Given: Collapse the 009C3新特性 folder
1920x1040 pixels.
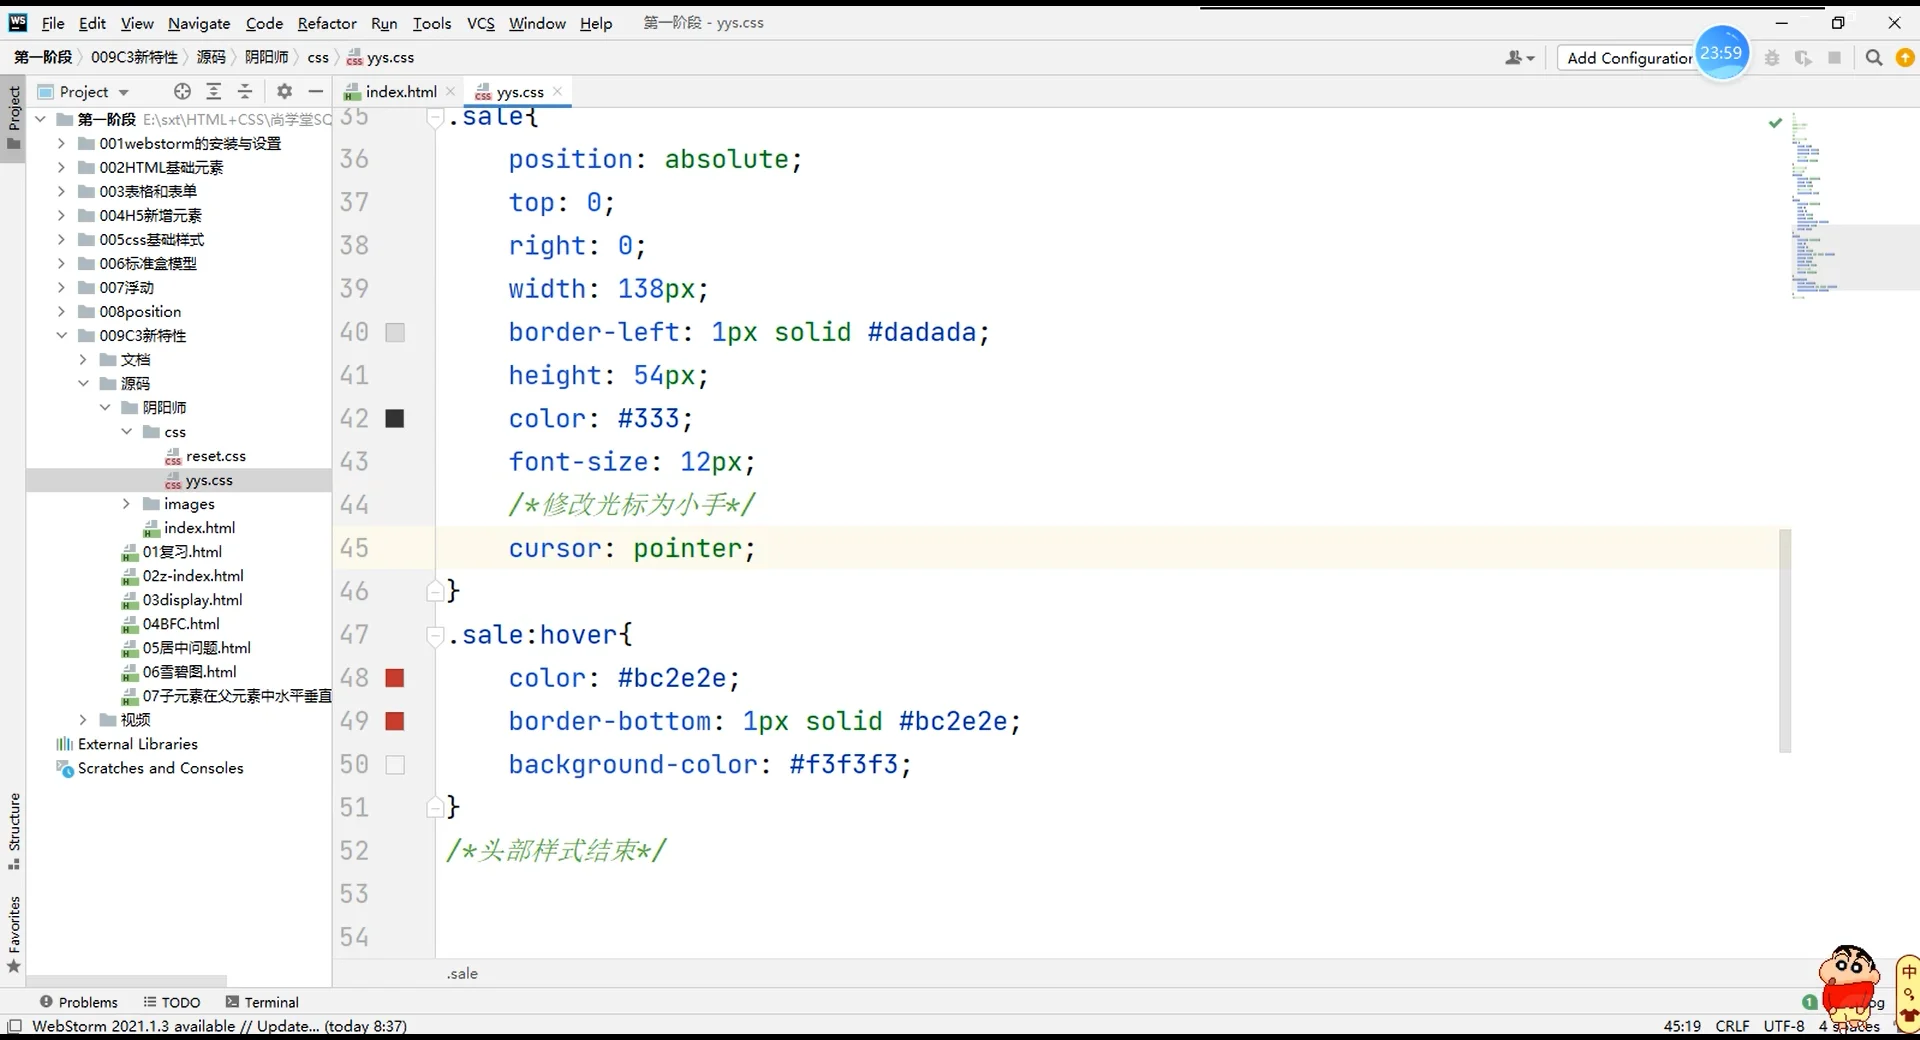Looking at the screenshot, I should pos(62,336).
